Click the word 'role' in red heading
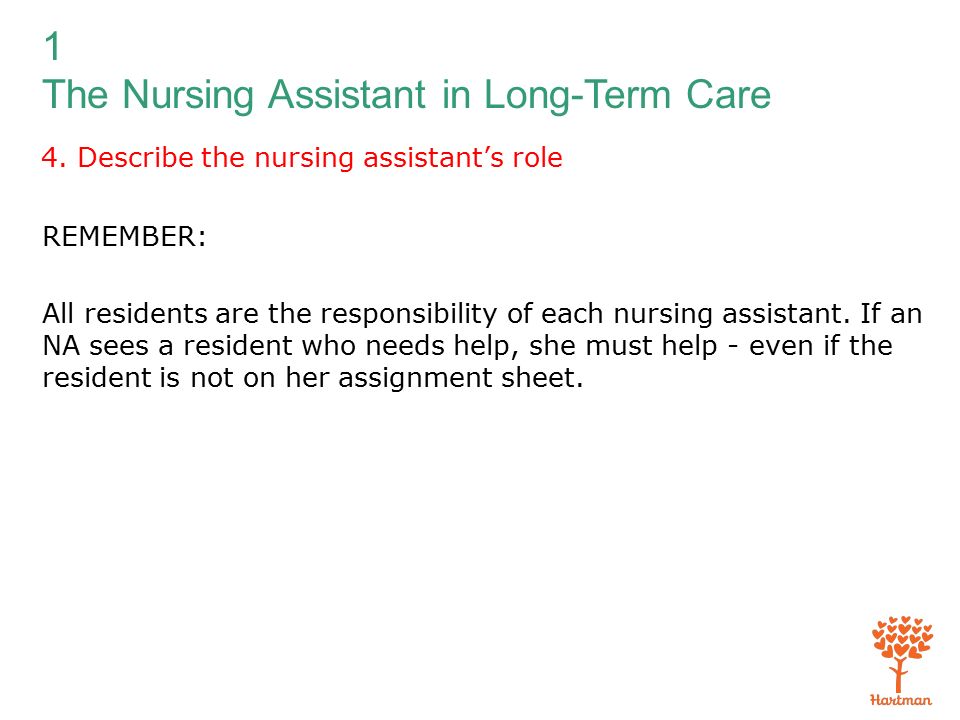The width and height of the screenshot is (960, 720). coord(538,157)
